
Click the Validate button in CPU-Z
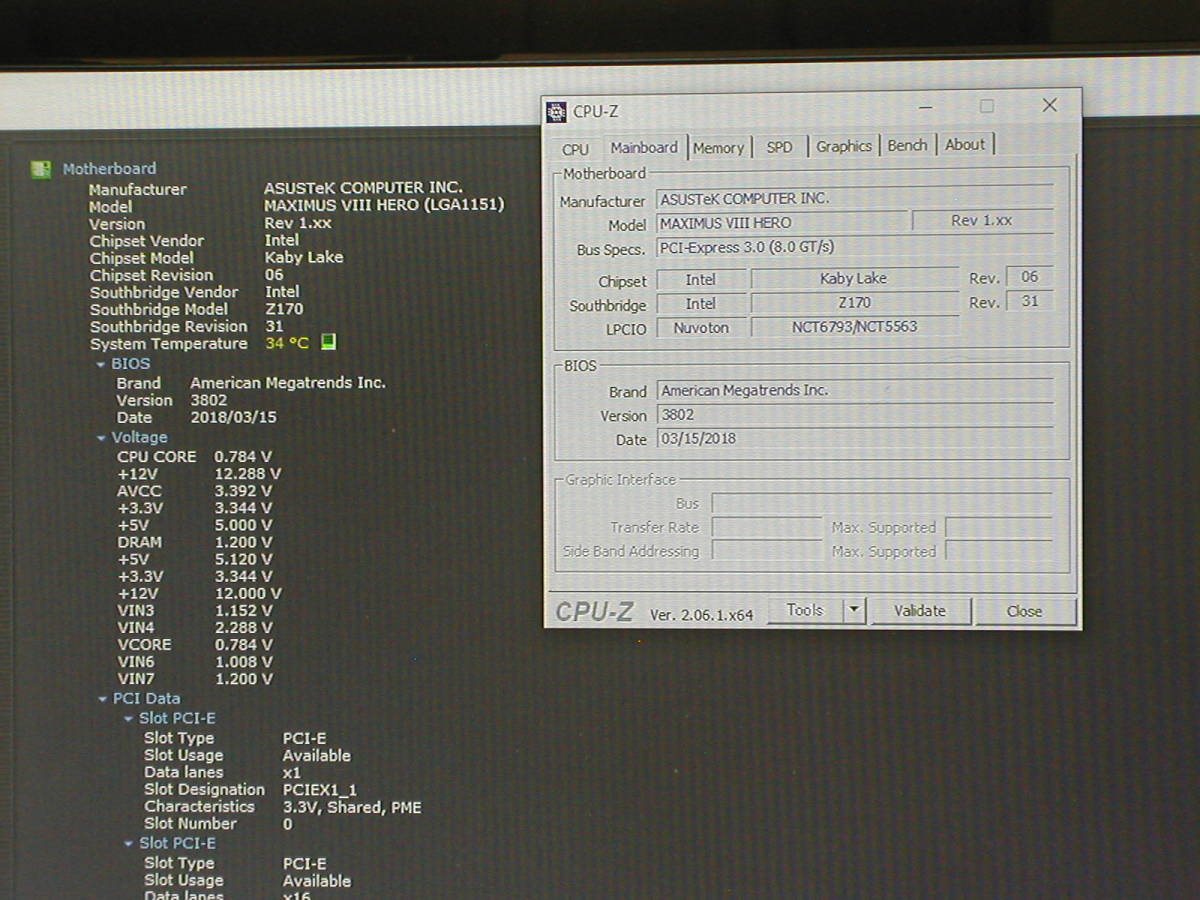(x=920, y=610)
